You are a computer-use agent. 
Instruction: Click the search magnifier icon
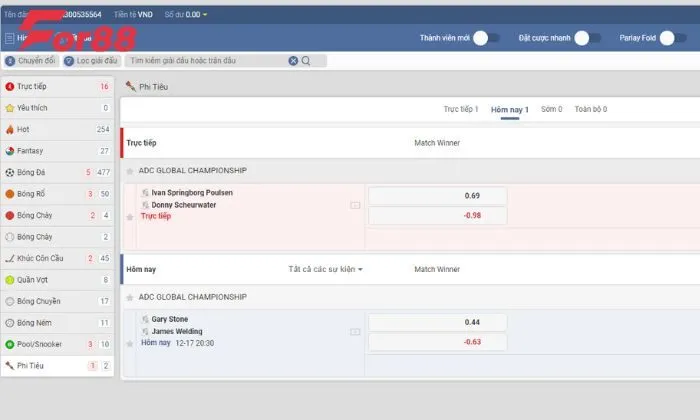tap(306, 61)
